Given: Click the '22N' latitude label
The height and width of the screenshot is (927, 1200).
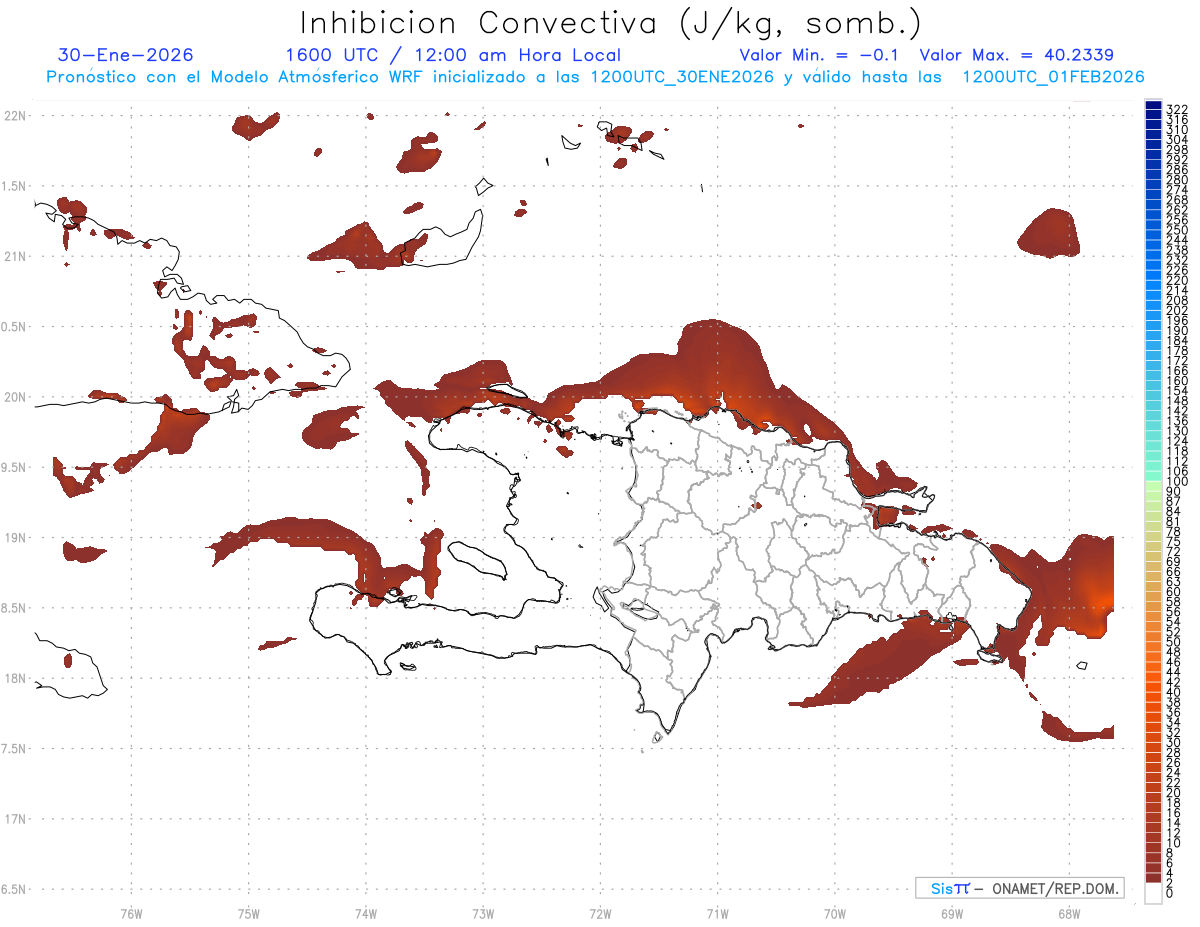Looking at the screenshot, I should 14,116.
